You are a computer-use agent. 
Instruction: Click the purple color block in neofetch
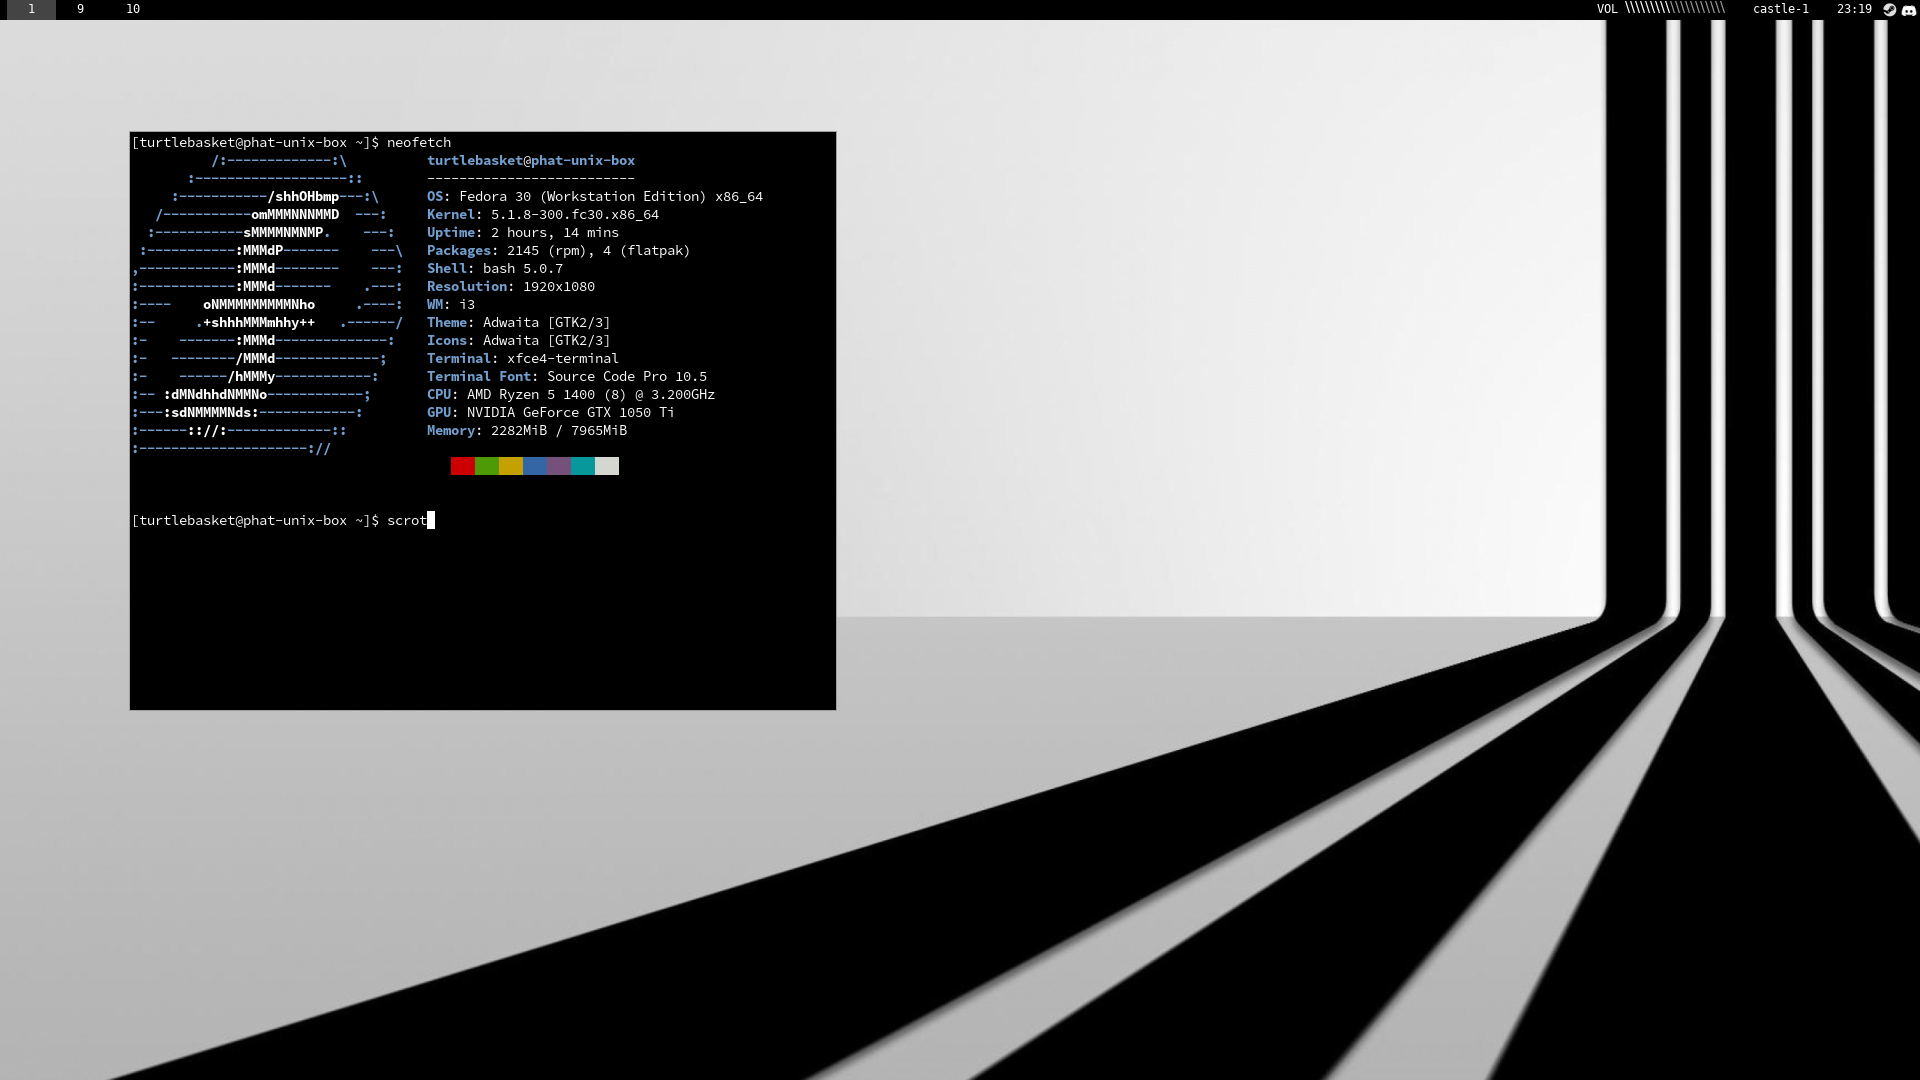[559, 466]
